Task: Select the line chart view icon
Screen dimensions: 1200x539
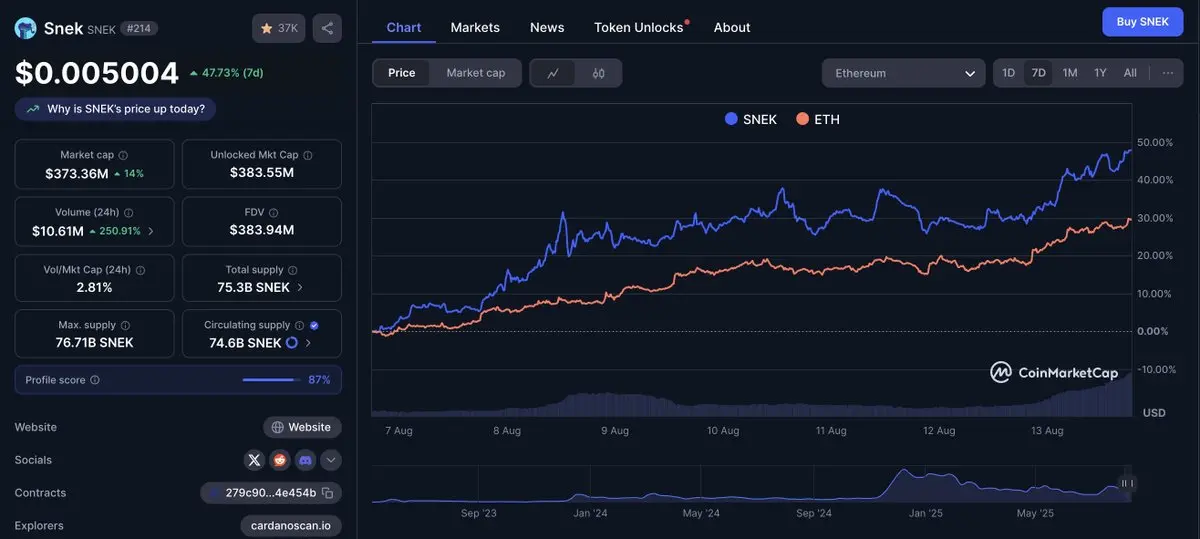Action: pos(553,73)
